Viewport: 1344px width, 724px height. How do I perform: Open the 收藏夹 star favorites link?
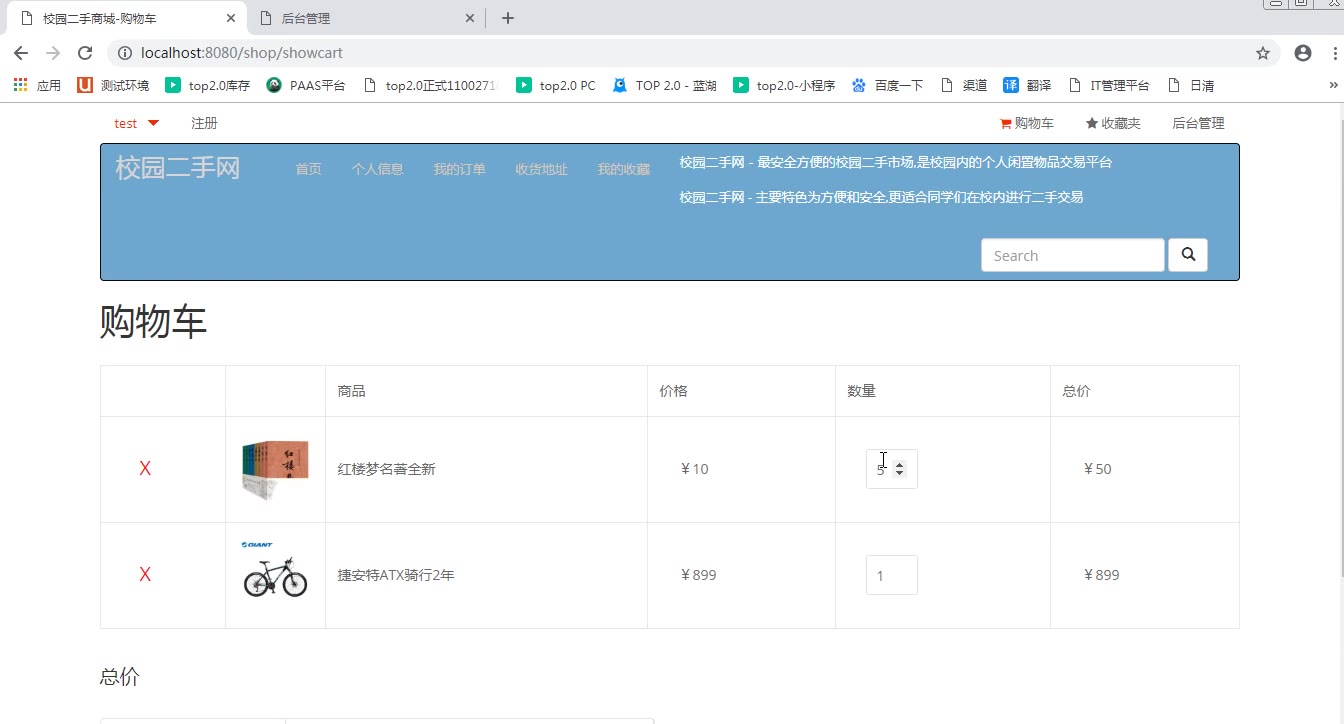point(1113,124)
